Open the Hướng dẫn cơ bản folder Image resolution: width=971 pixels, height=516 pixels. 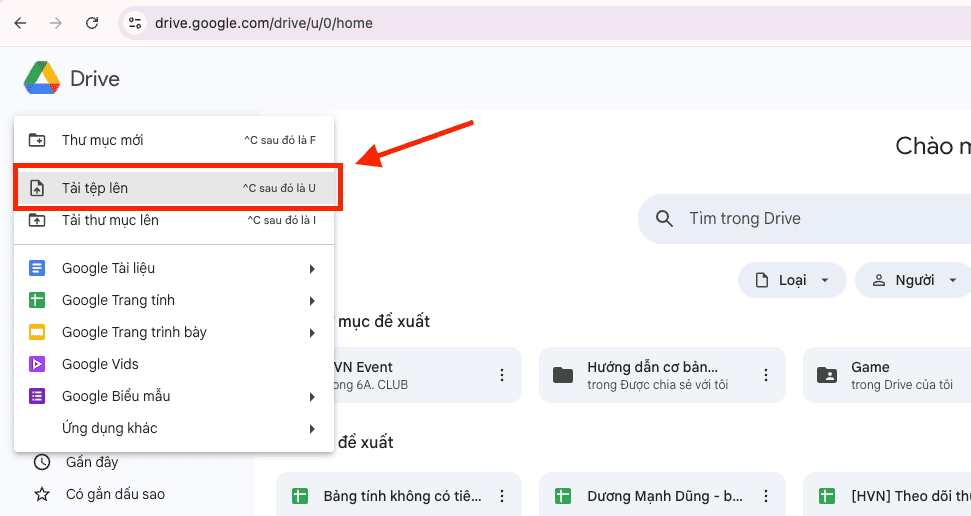(x=662, y=375)
